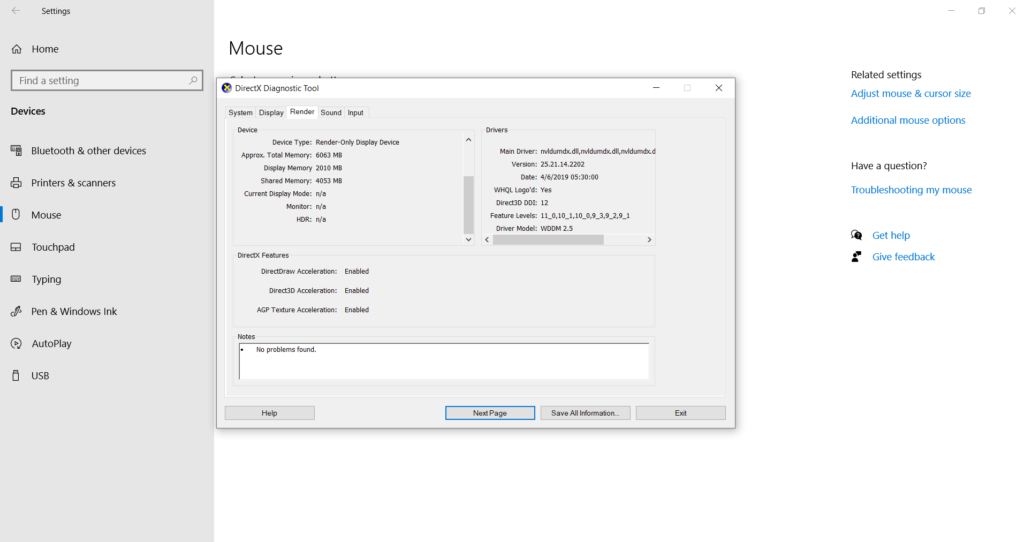Click the Help button in DirectX dialog
Viewport: 1024px width, 542px height.
[x=270, y=413]
